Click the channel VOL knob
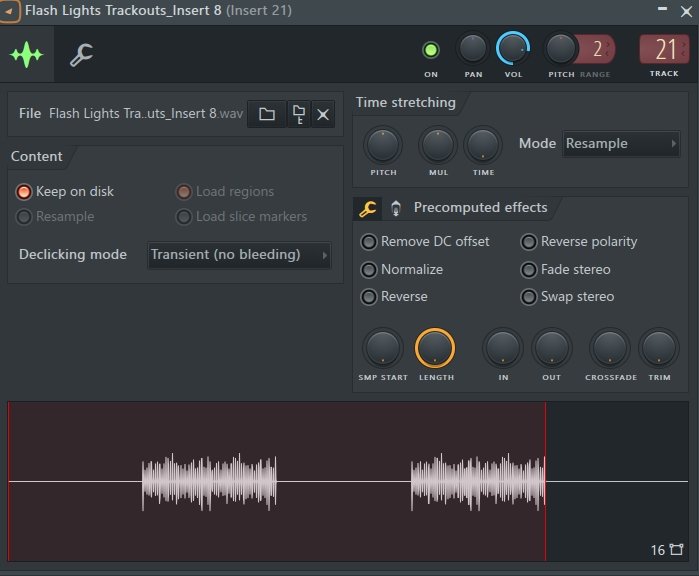 tap(513, 49)
